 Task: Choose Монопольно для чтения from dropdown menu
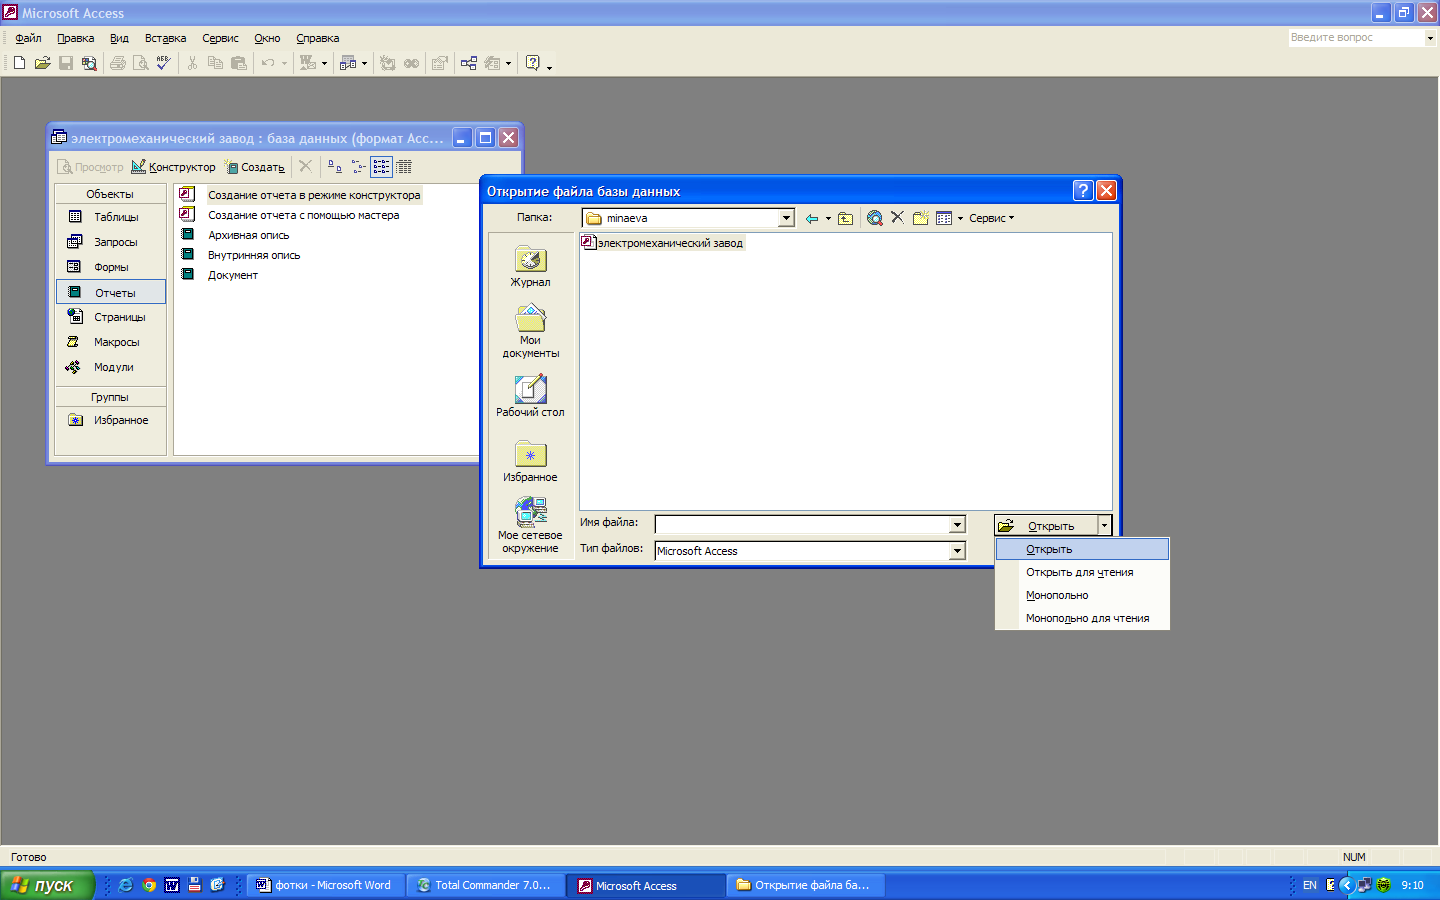point(1082,618)
